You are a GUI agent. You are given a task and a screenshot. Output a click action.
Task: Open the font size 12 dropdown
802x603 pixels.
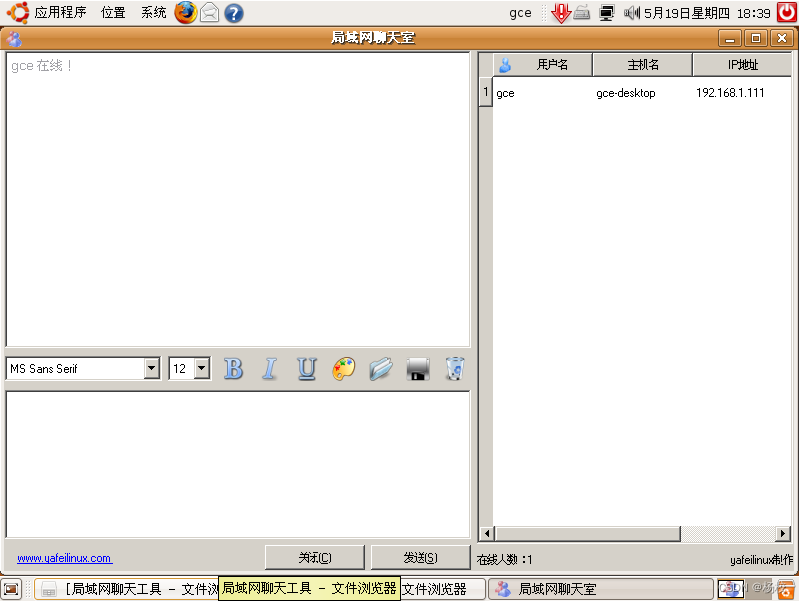click(x=190, y=368)
